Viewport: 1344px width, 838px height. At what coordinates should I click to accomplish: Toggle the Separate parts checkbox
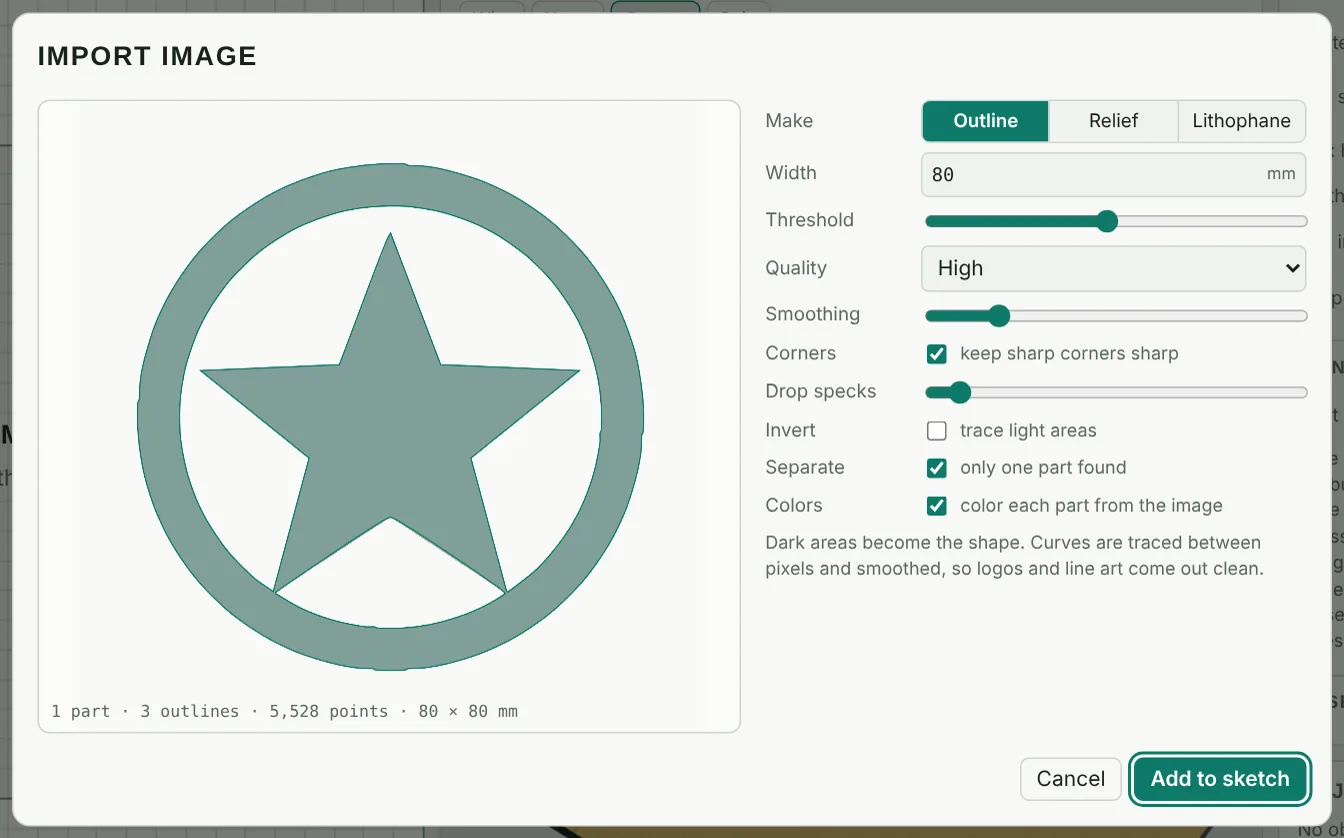[937, 468]
